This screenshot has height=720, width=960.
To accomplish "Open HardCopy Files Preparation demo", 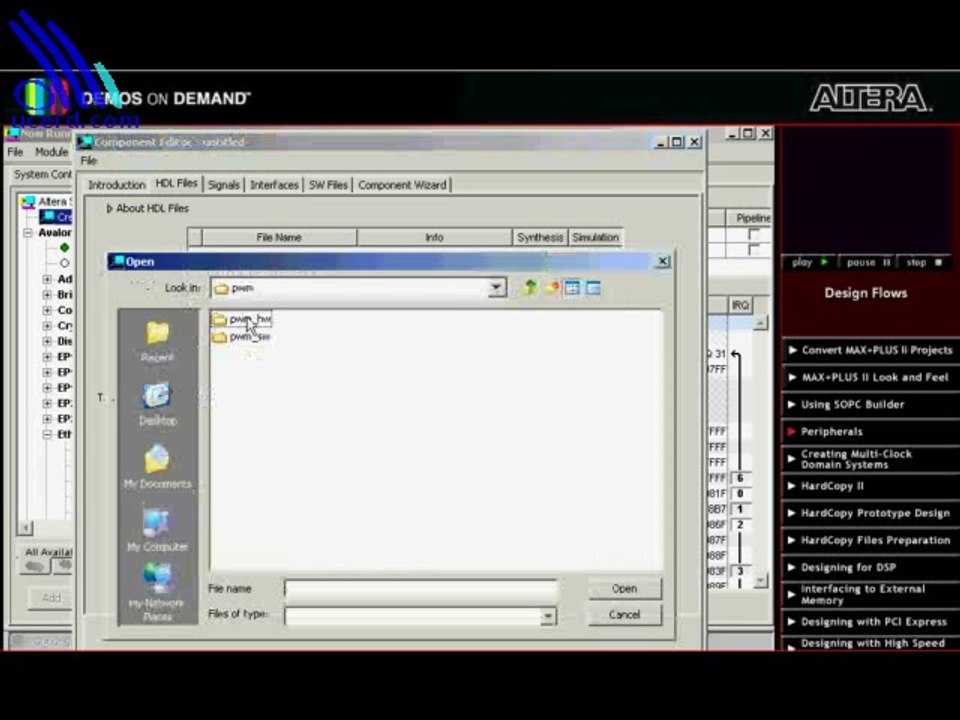I will (x=871, y=540).
